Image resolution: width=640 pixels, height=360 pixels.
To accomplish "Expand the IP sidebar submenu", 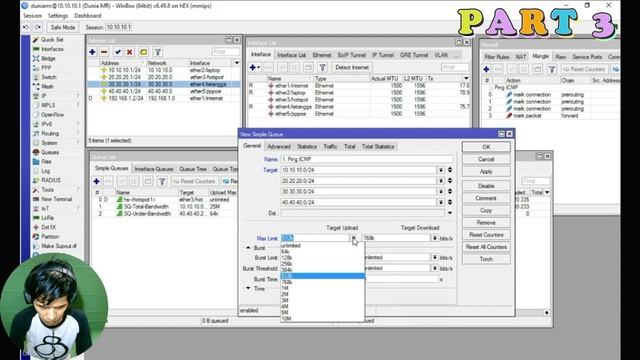I will click(78, 96).
